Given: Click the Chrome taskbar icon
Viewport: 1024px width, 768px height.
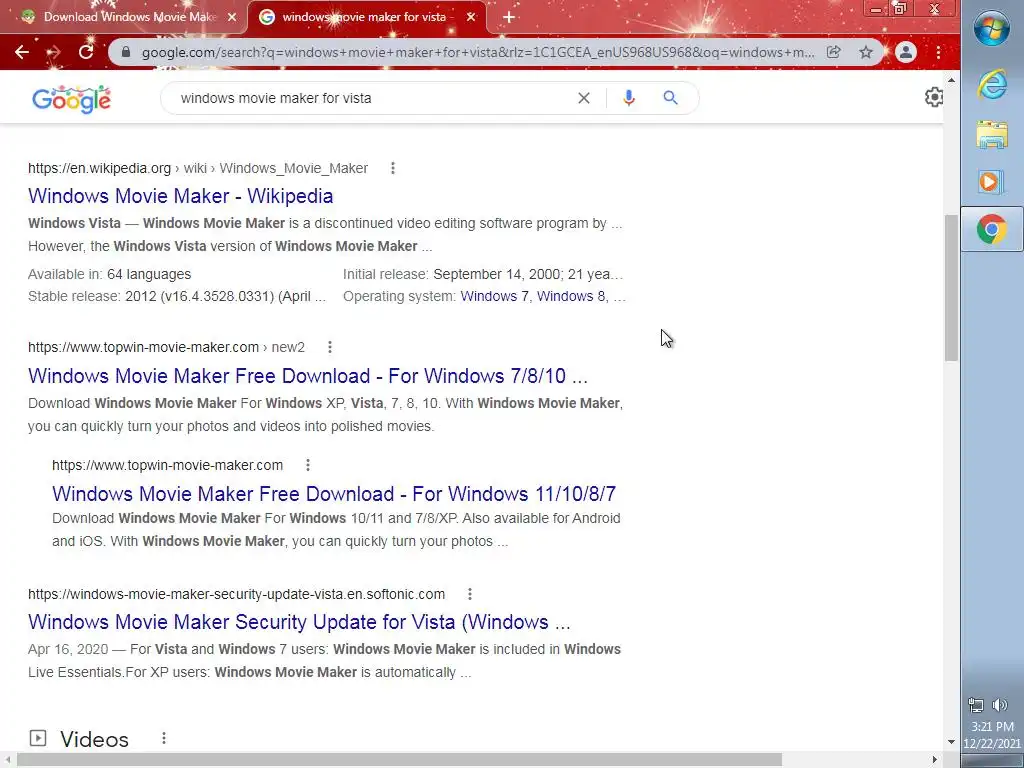Looking at the screenshot, I should [x=991, y=229].
